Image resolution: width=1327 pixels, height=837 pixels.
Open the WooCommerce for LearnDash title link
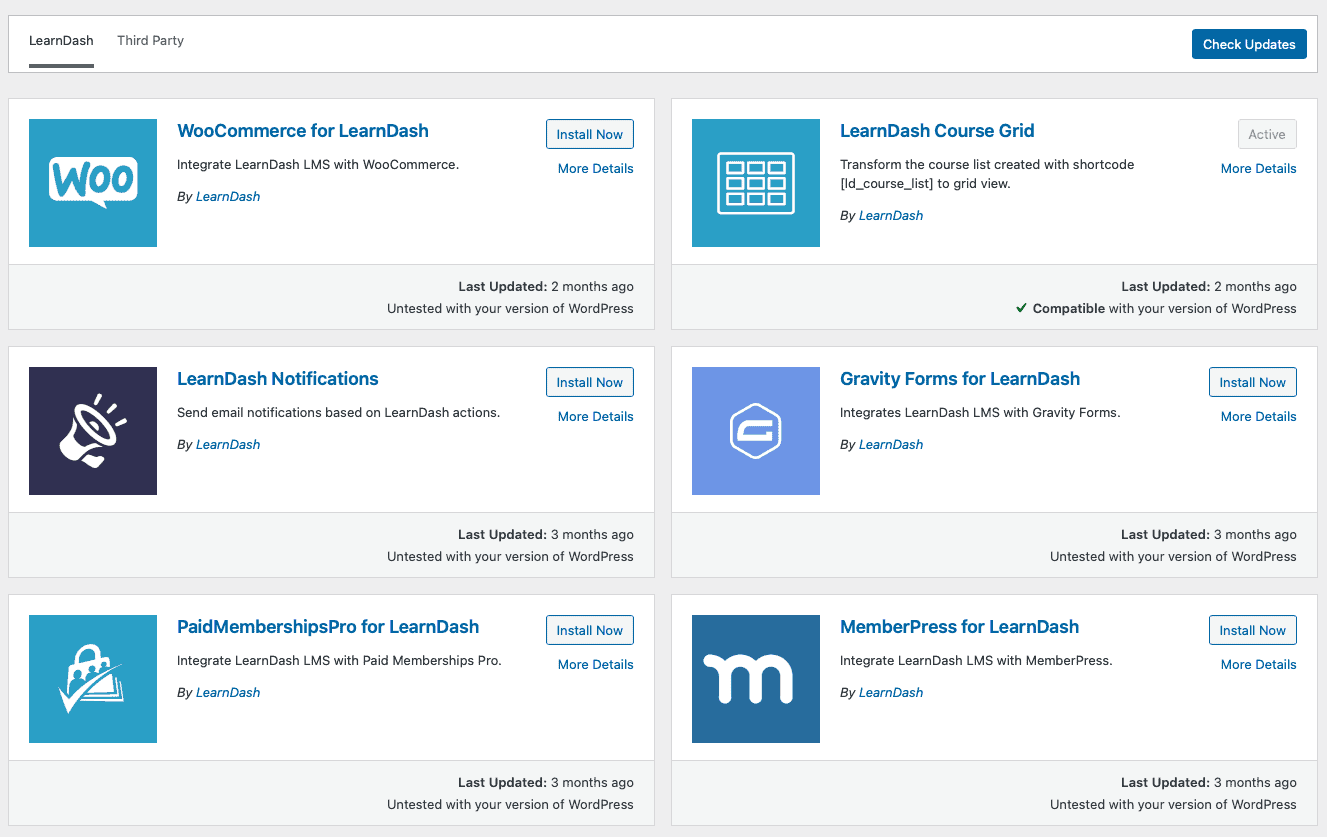(x=303, y=131)
